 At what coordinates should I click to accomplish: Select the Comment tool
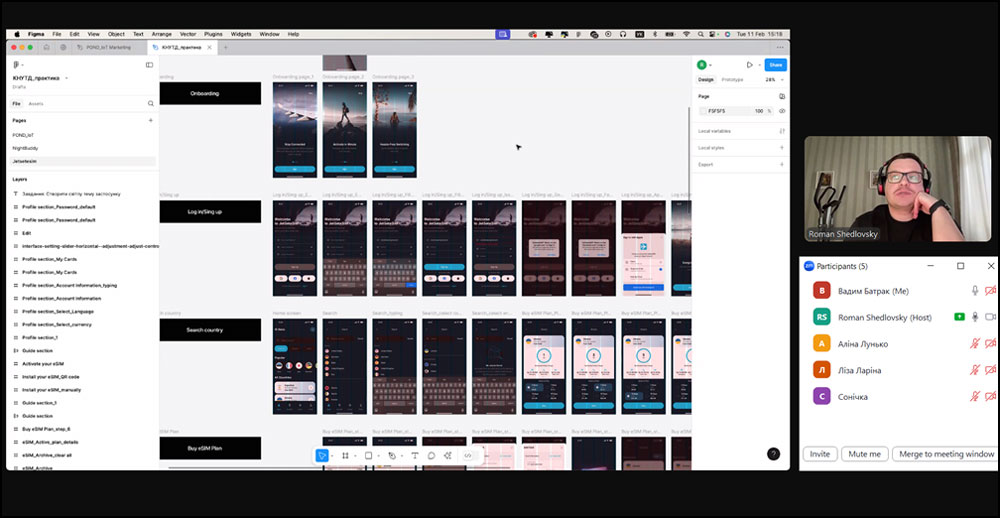(x=431, y=455)
